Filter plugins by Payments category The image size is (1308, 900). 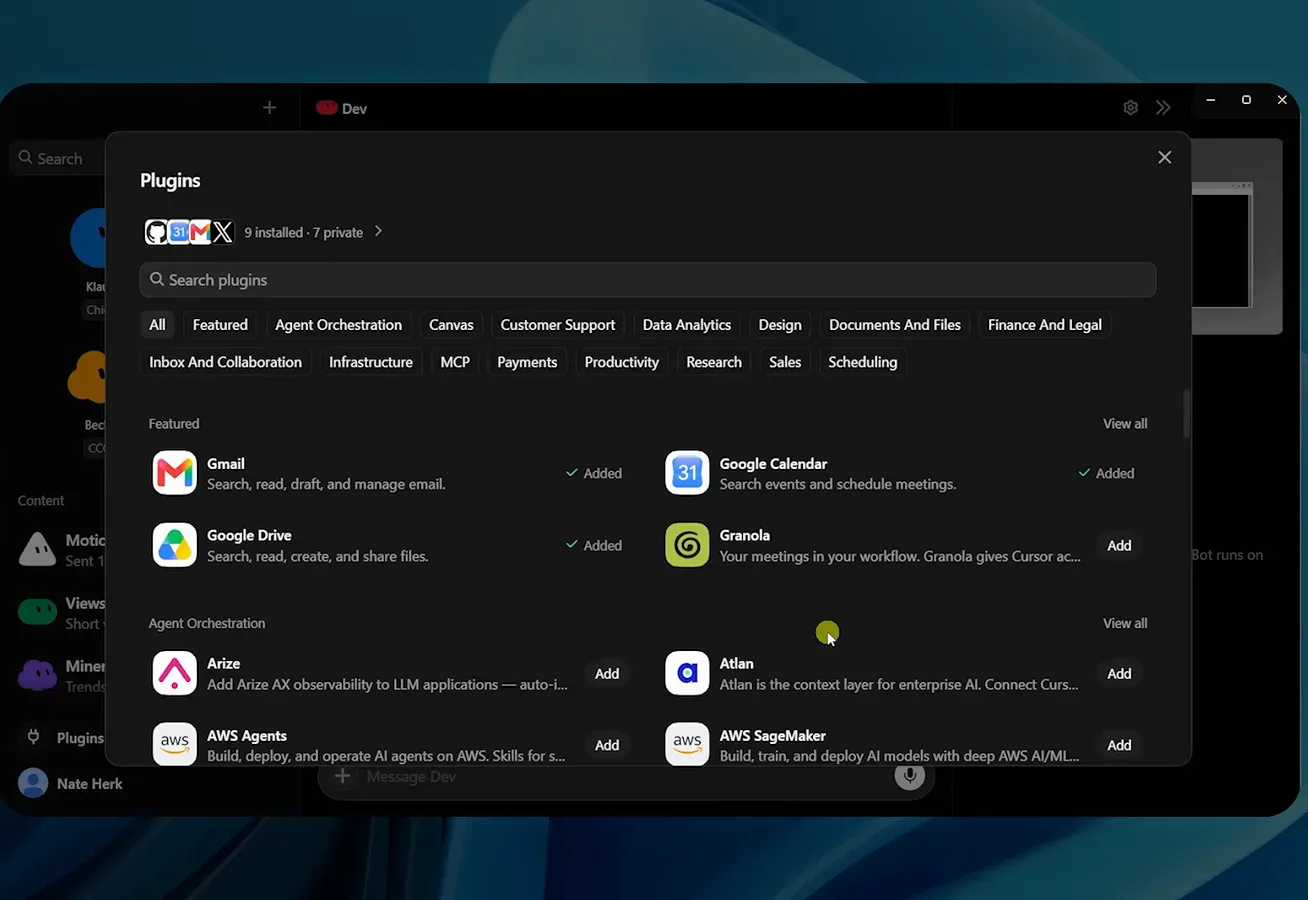pos(527,362)
